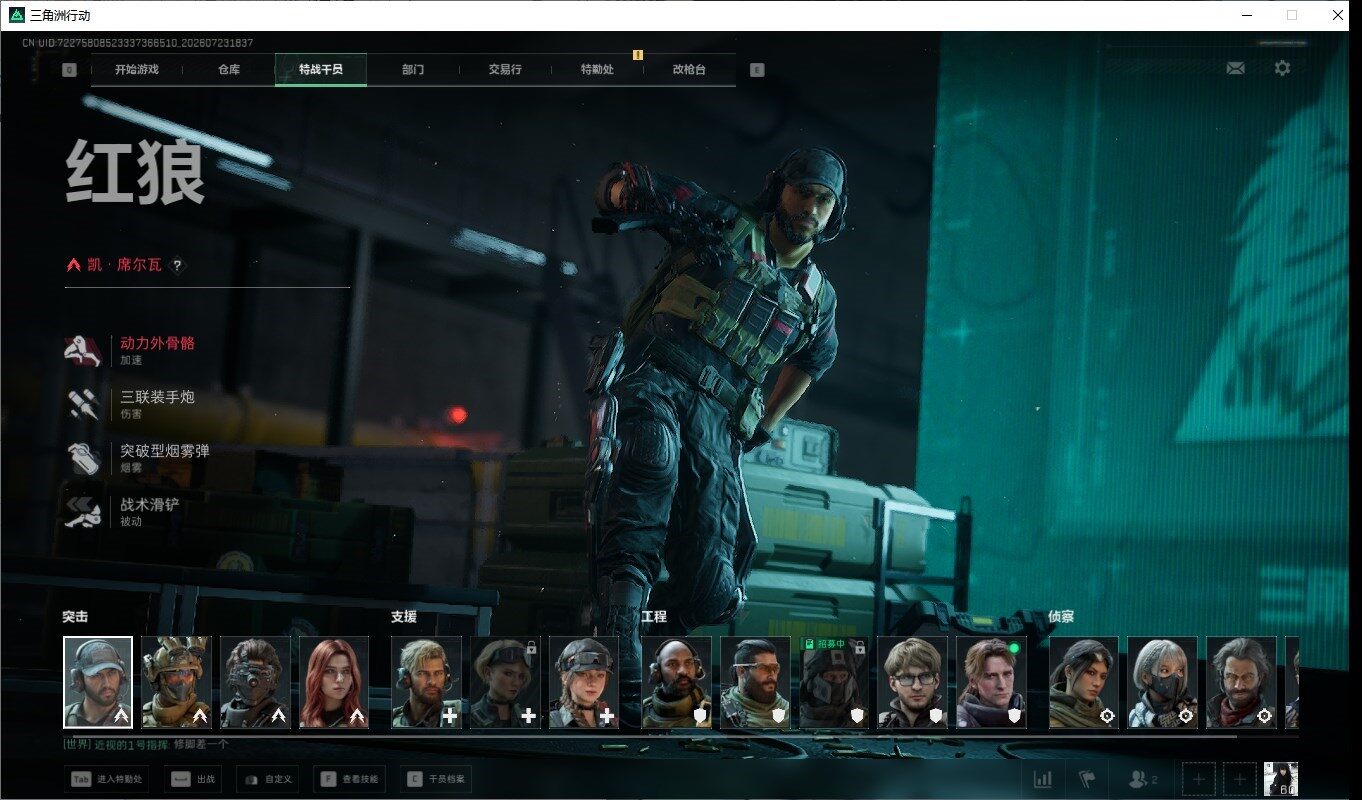Switch to the 部门 tab
The image size is (1362, 800).
[x=413, y=70]
